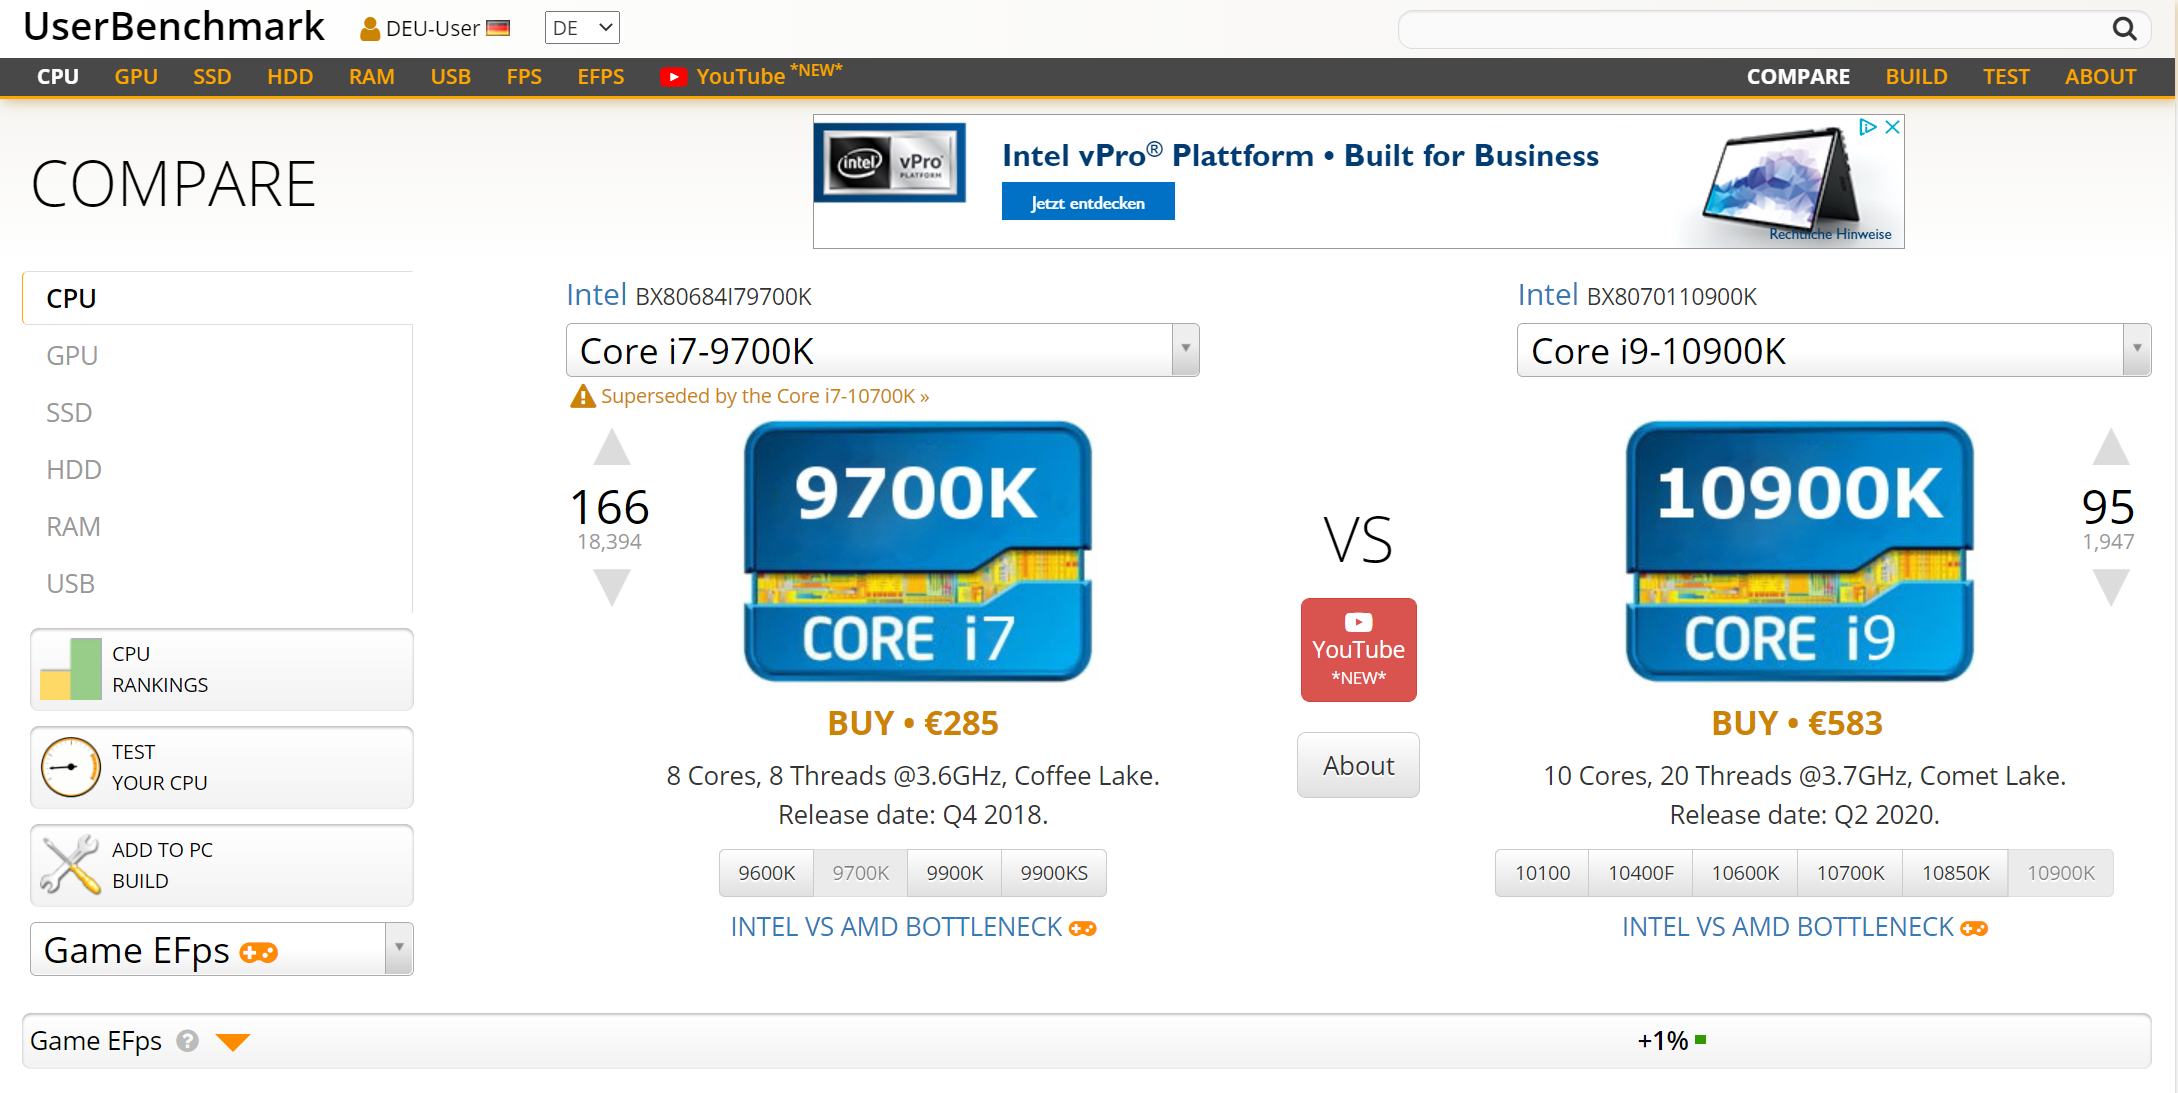Open the Game EFps help question mark
The width and height of the screenshot is (2178, 1093).
click(187, 1042)
